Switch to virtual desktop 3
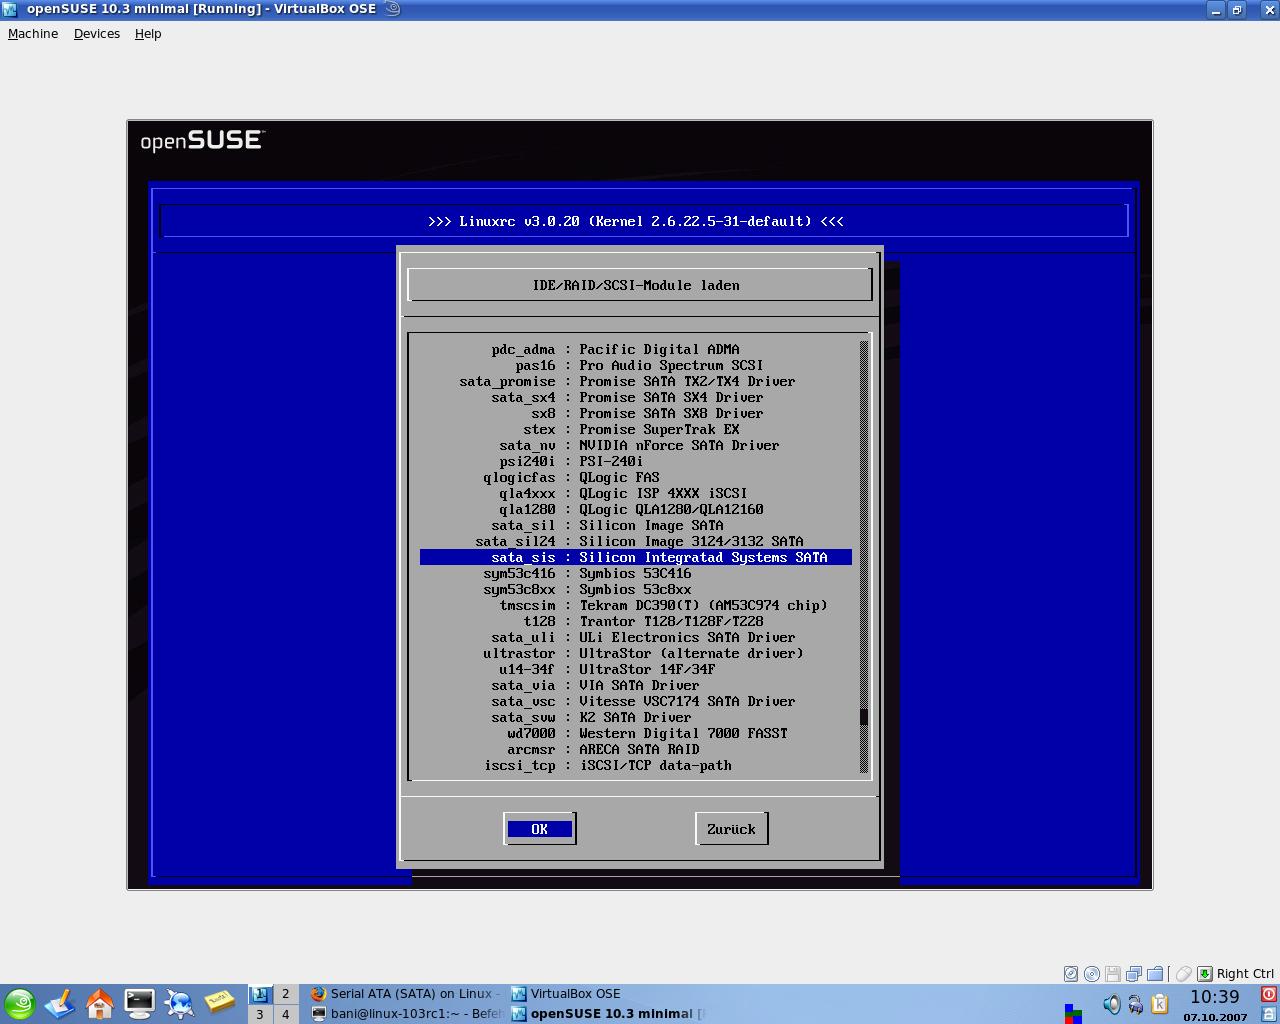This screenshot has width=1280, height=1024. tap(260, 1014)
